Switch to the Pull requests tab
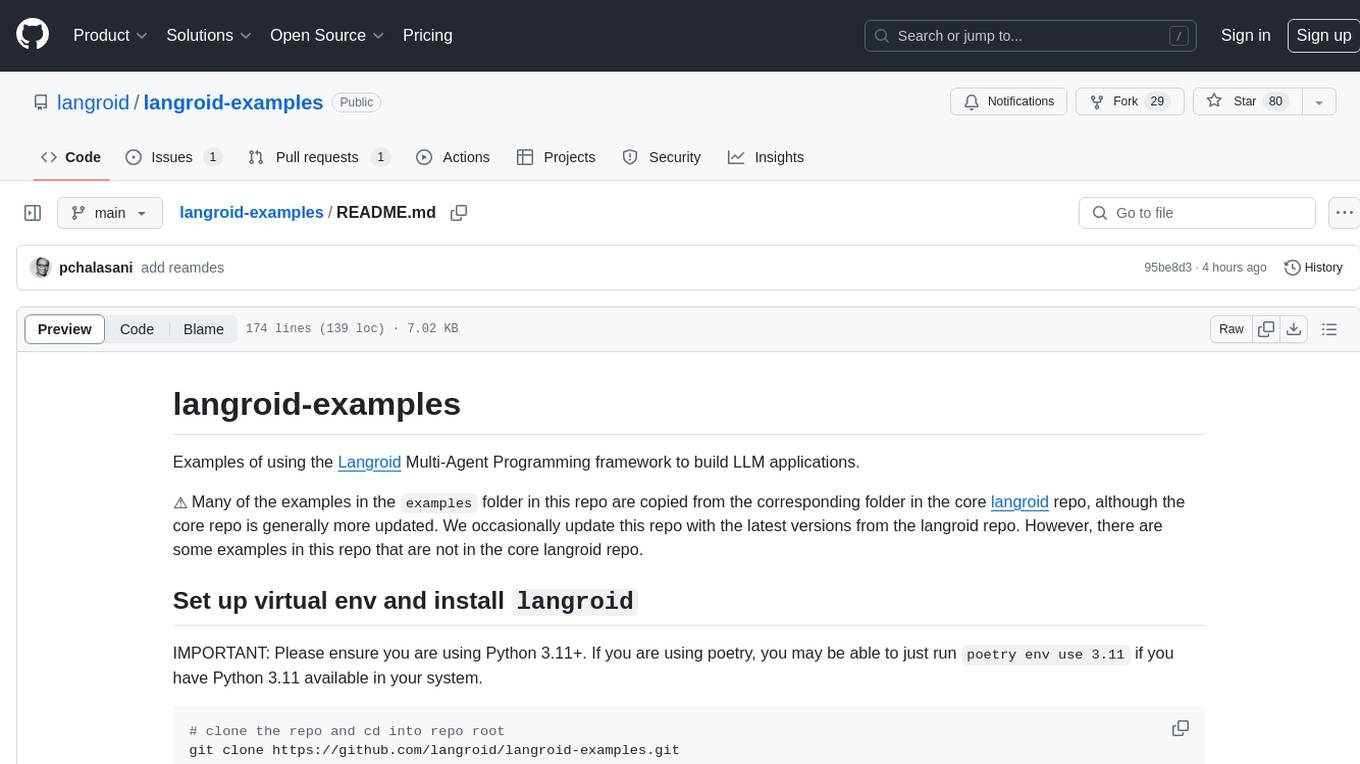This screenshot has height=764, width=1360. [x=318, y=157]
